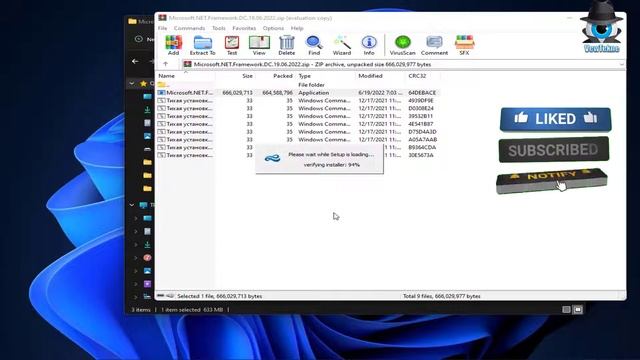Screen dimensions: 640x360
Task: Sort file list by Name column
Action: 186,76
